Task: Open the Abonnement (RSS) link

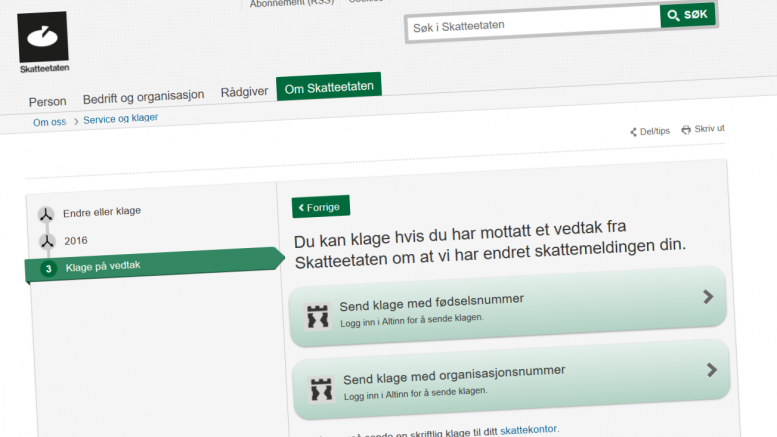Action: point(292,3)
